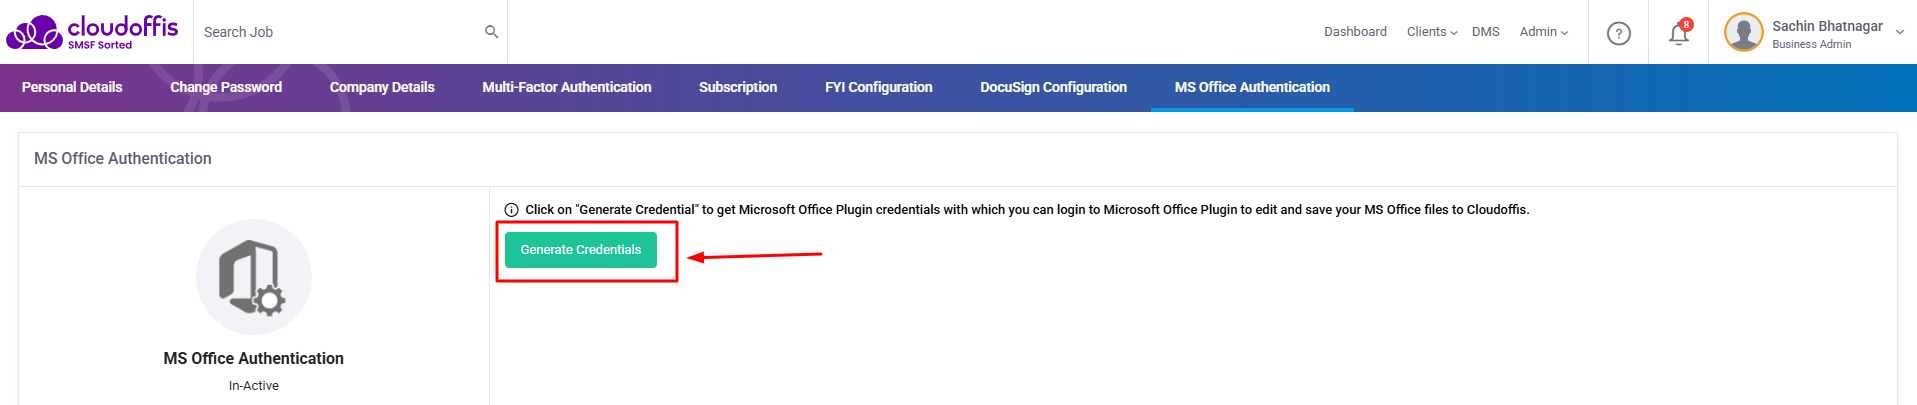The height and width of the screenshot is (405, 1917).
Task: Open the Change Password tab
Action: tap(226, 88)
